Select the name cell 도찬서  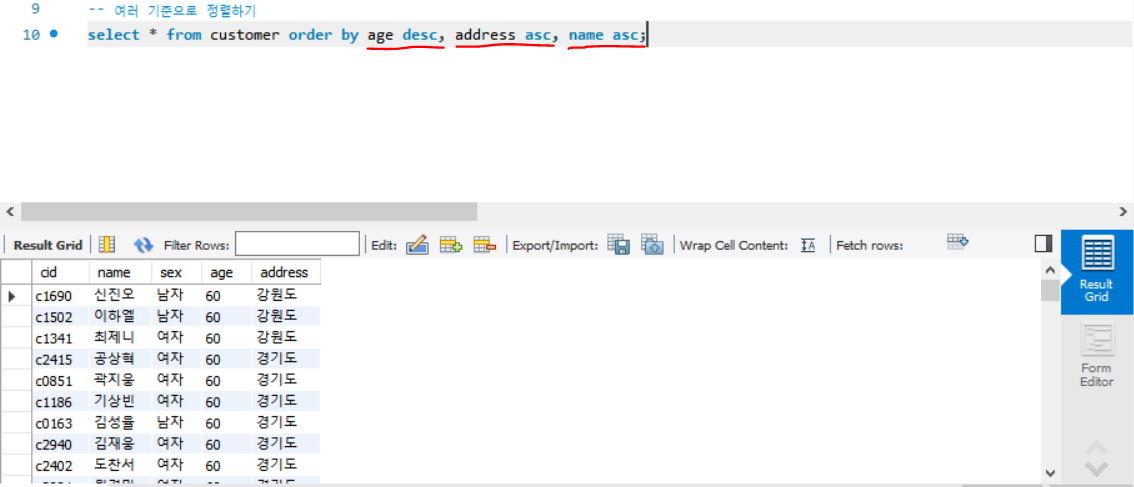120,464
